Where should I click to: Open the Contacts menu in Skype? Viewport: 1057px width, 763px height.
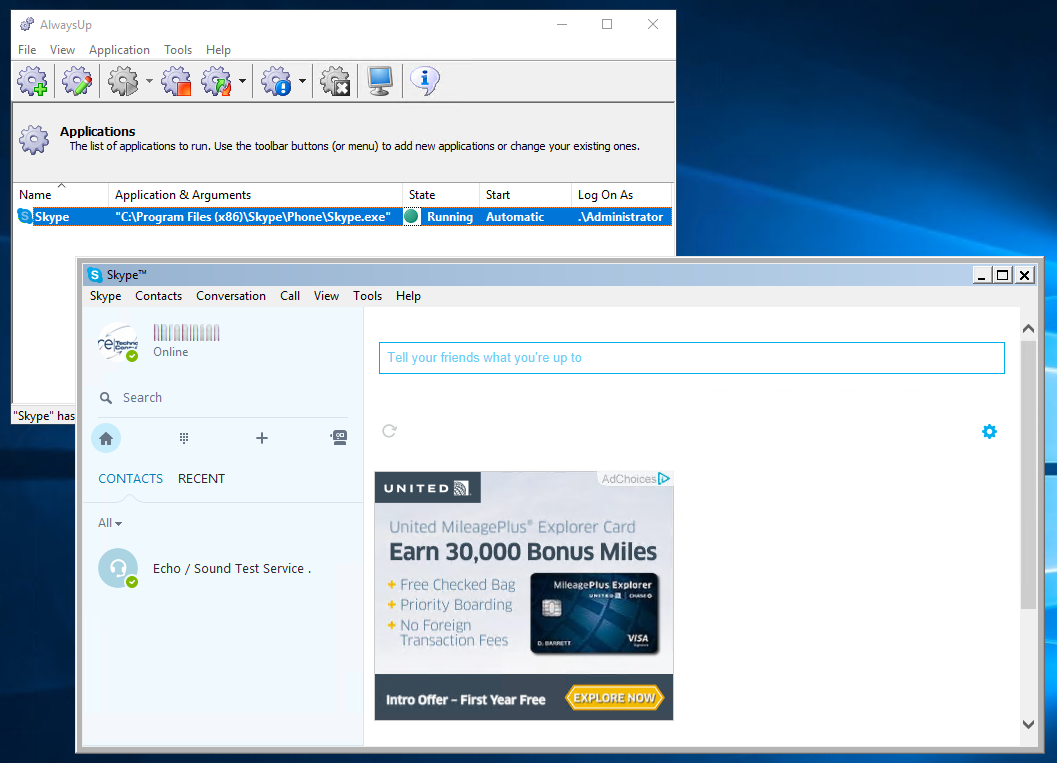pos(158,296)
